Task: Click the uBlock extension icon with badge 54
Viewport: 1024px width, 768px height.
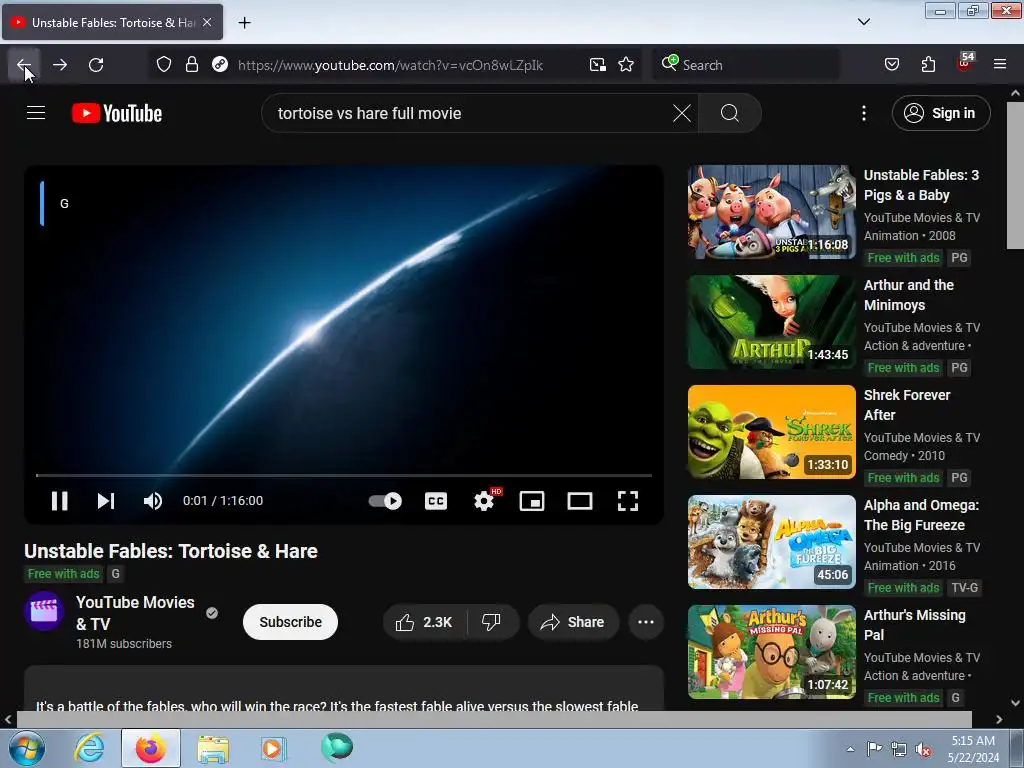Action: click(964, 63)
